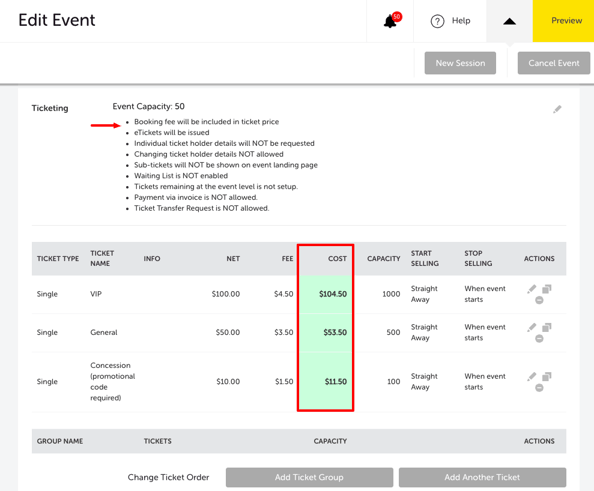594x491 pixels.
Task: Click the 100 capacity value
Action: [x=394, y=382]
